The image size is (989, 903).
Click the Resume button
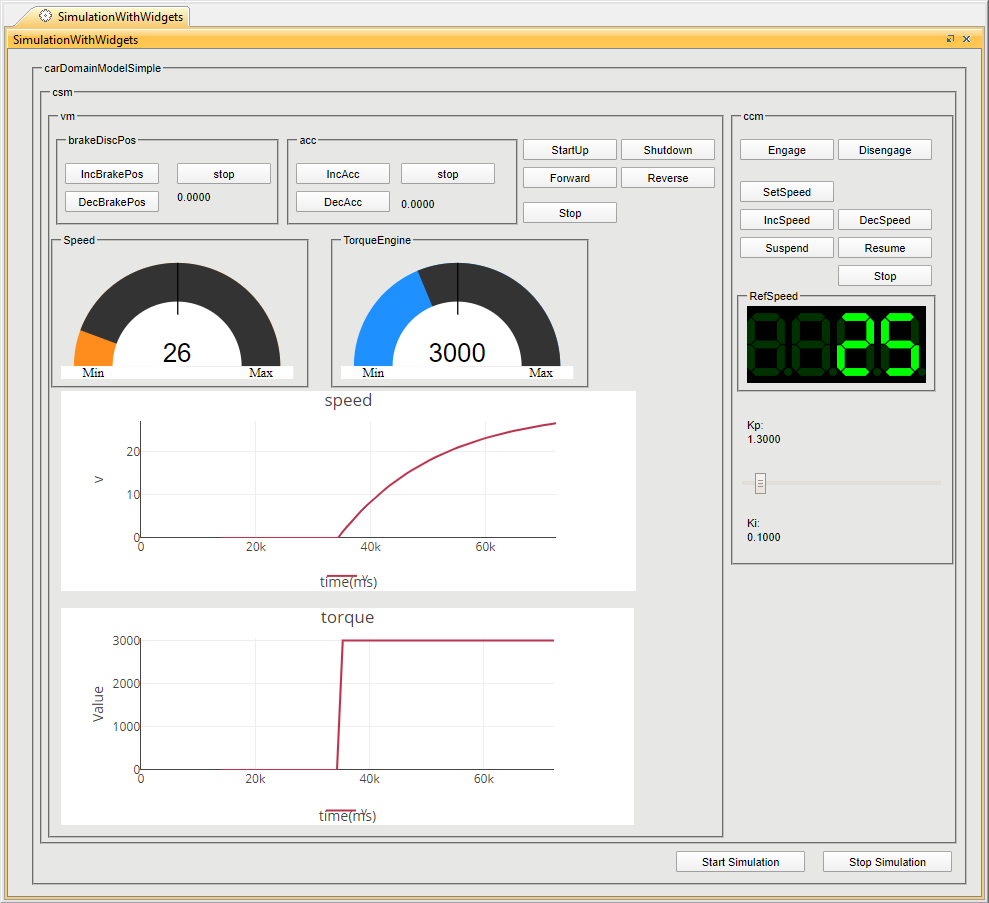pyautogui.click(x=884, y=248)
